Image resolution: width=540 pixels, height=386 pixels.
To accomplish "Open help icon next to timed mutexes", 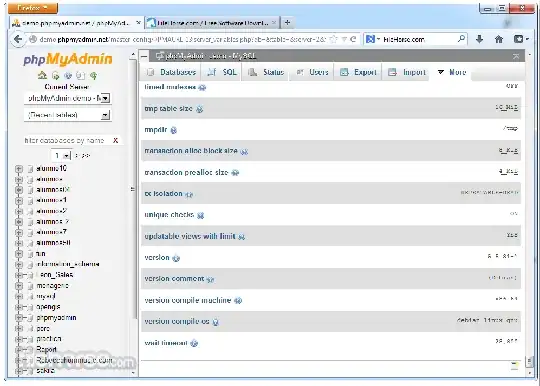I will tap(202, 87).
